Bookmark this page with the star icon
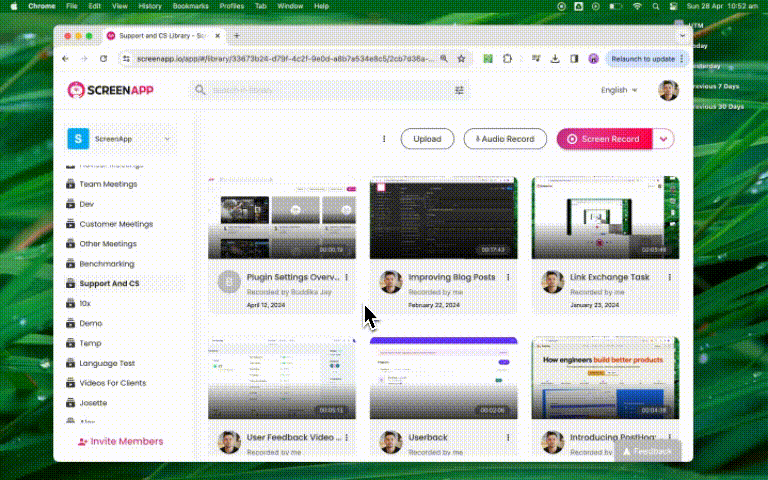 coord(461,59)
